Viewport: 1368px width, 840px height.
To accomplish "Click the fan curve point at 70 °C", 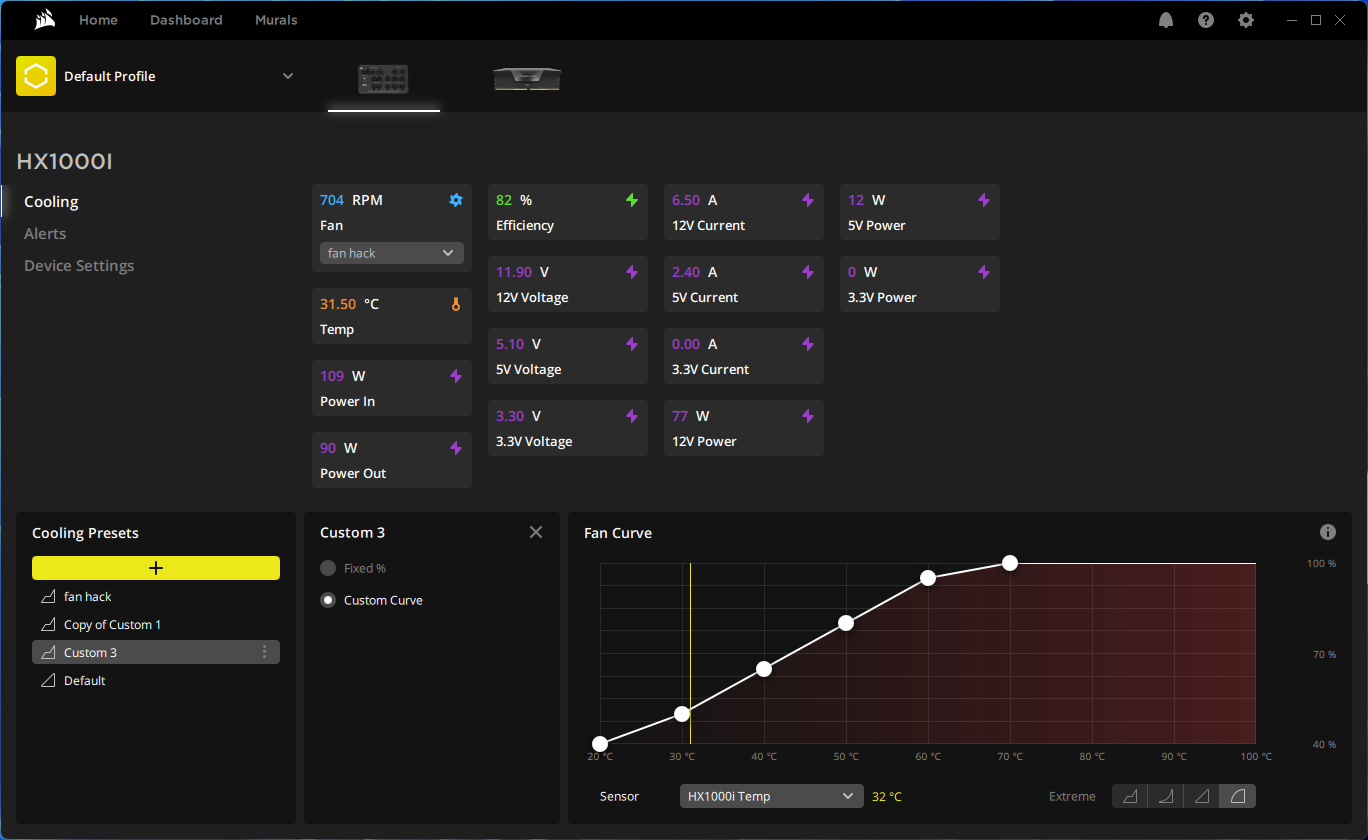I will click(1010, 563).
